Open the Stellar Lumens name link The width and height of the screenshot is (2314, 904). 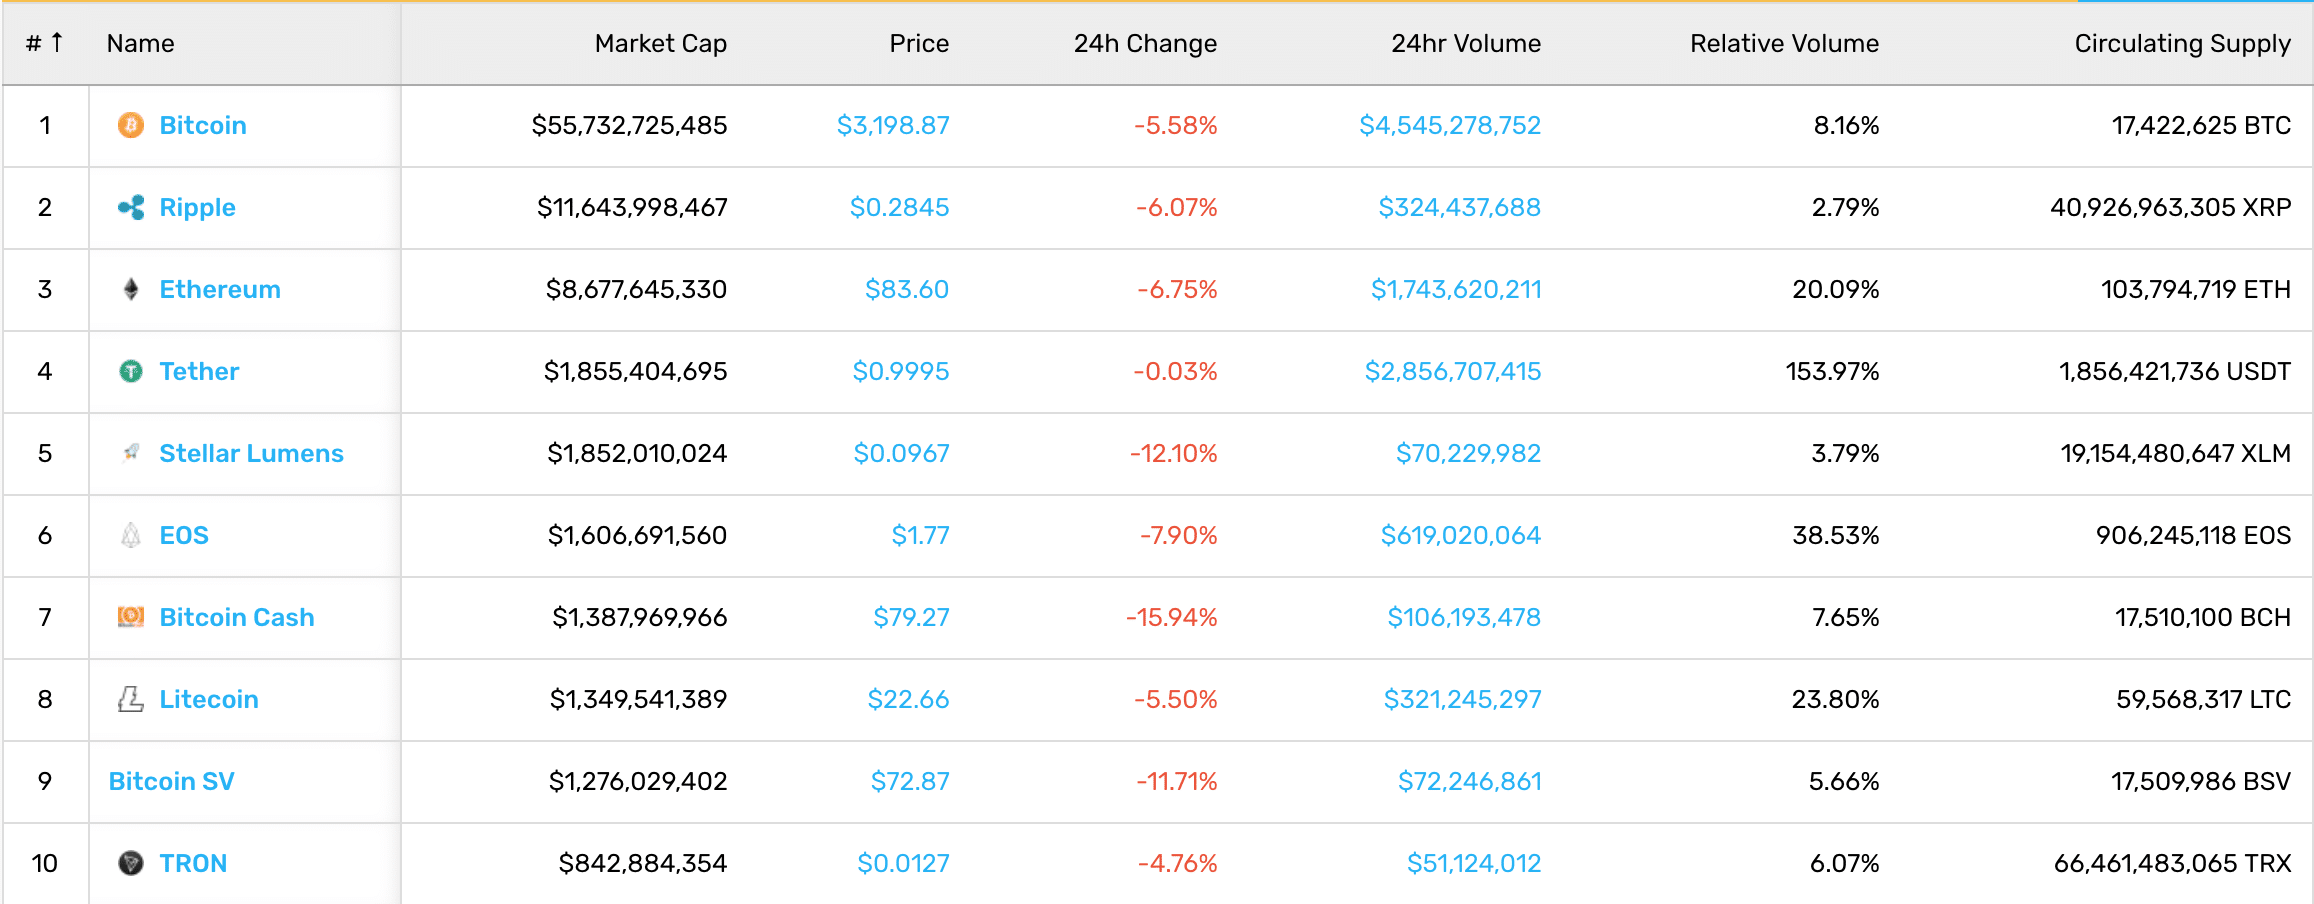(x=251, y=453)
